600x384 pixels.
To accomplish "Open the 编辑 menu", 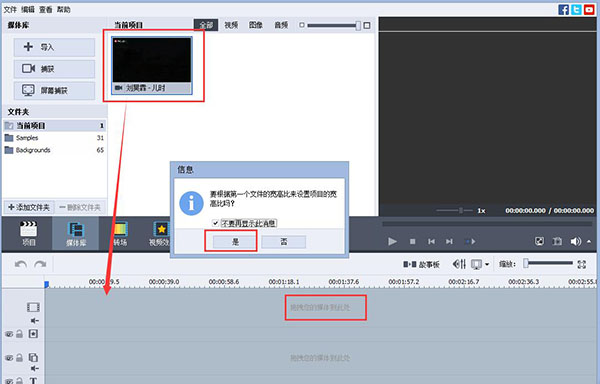I will click(28, 10).
